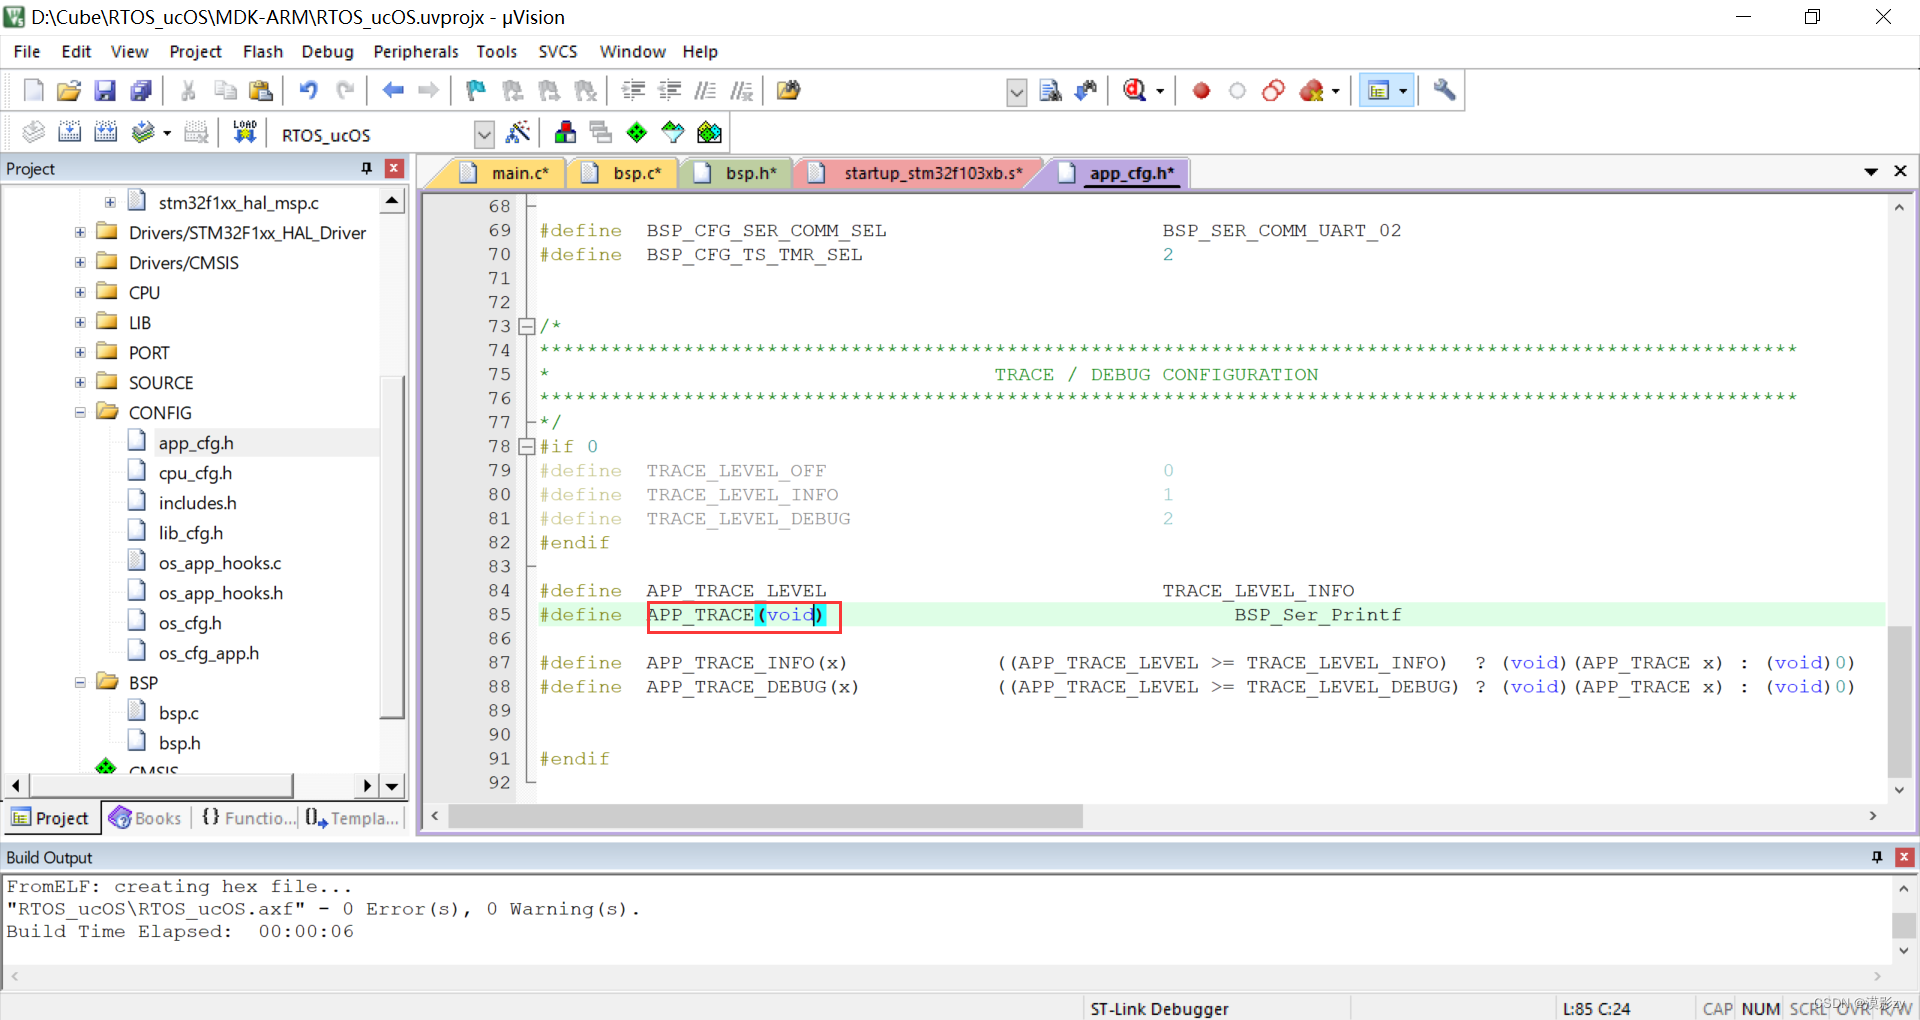1920x1020 pixels.
Task: Expand the PORT folder
Action: [80, 352]
